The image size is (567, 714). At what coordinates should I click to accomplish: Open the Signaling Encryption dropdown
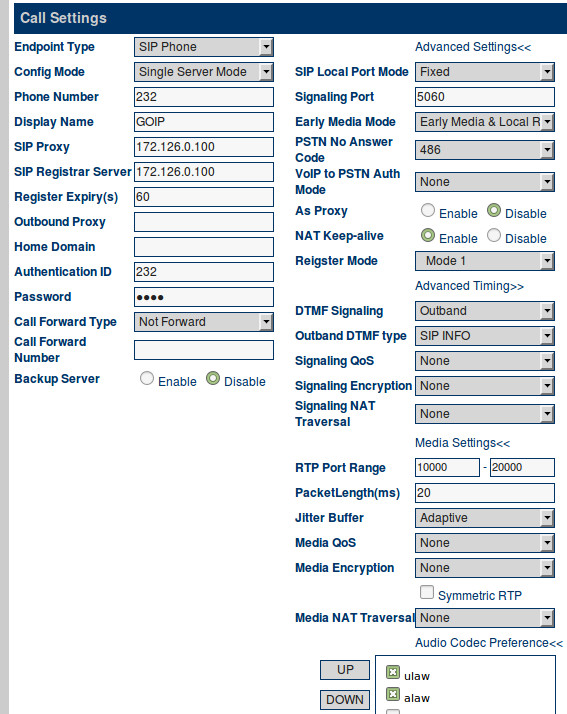[x=485, y=386]
